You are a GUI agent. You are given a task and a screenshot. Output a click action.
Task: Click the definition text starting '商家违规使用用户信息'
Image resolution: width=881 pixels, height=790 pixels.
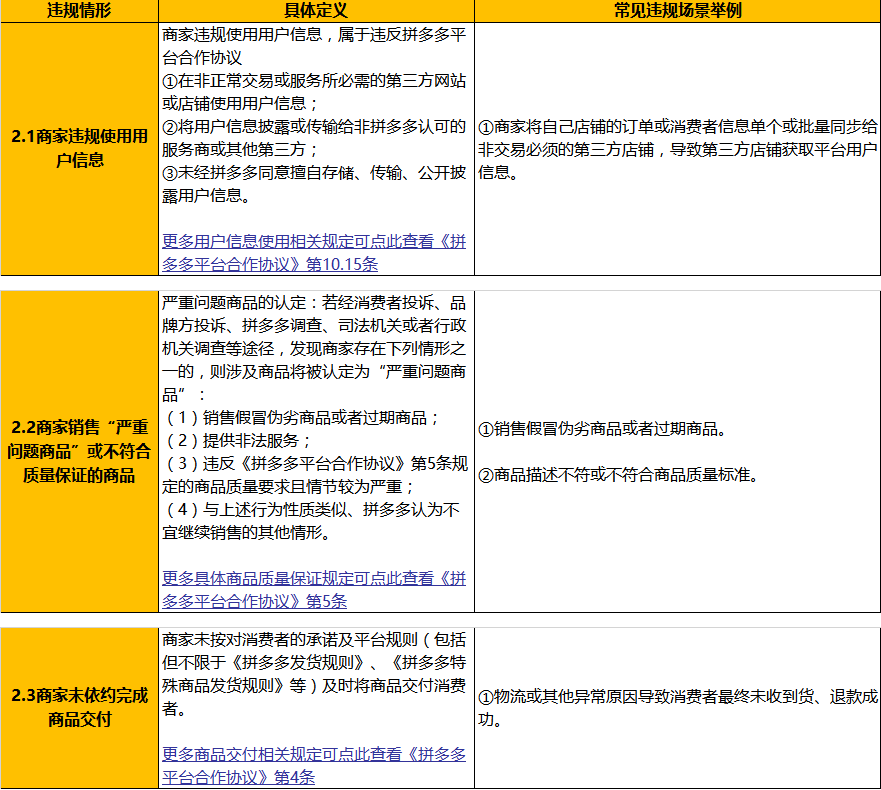(x=314, y=46)
